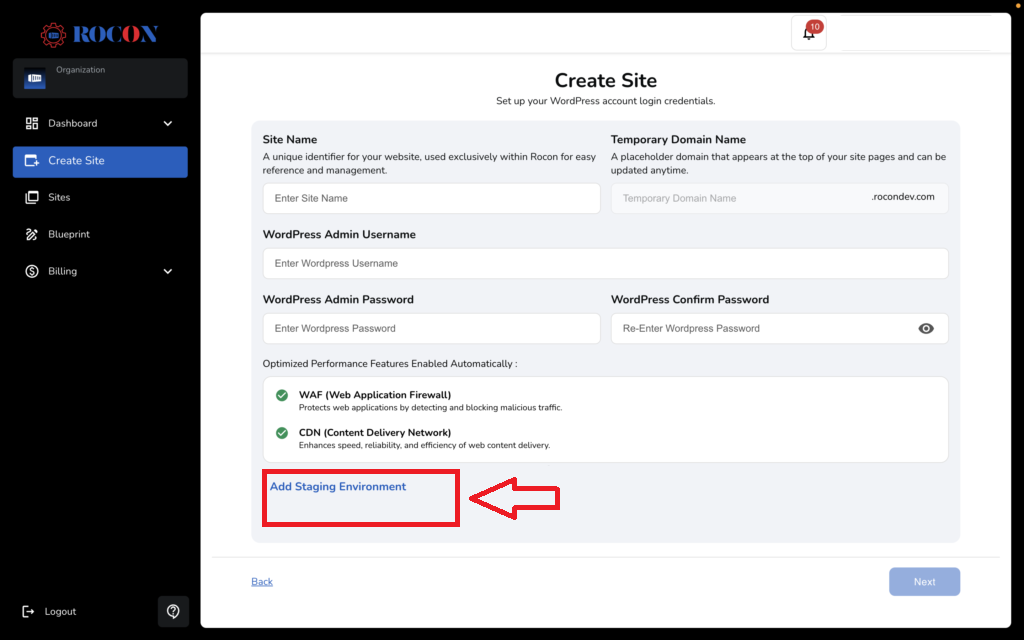Image resolution: width=1024 pixels, height=640 pixels.
Task: Open the Billing menu item
Action: click(x=100, y=271)
